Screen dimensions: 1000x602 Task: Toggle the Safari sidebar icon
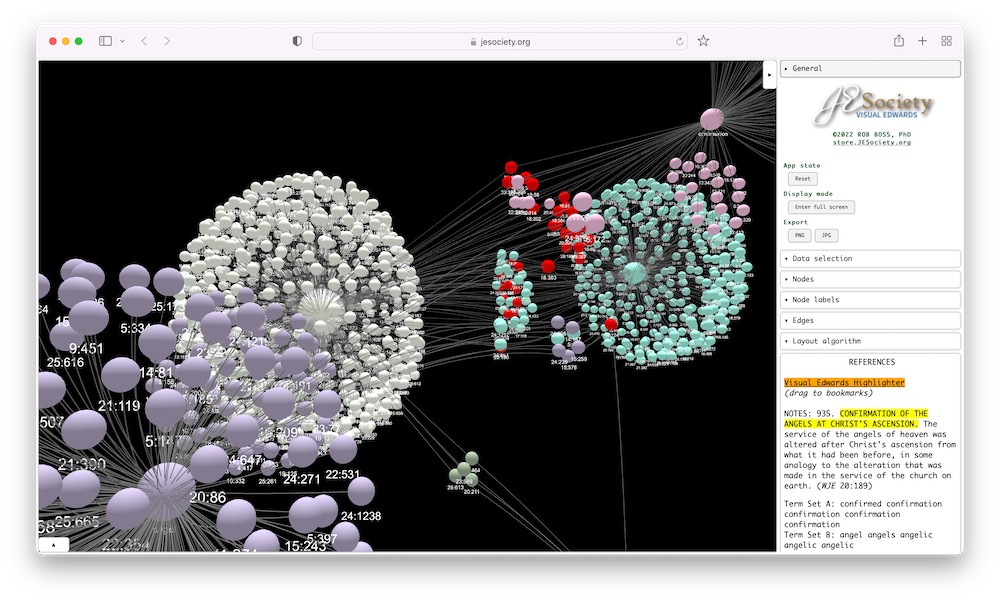pos(105,41)
